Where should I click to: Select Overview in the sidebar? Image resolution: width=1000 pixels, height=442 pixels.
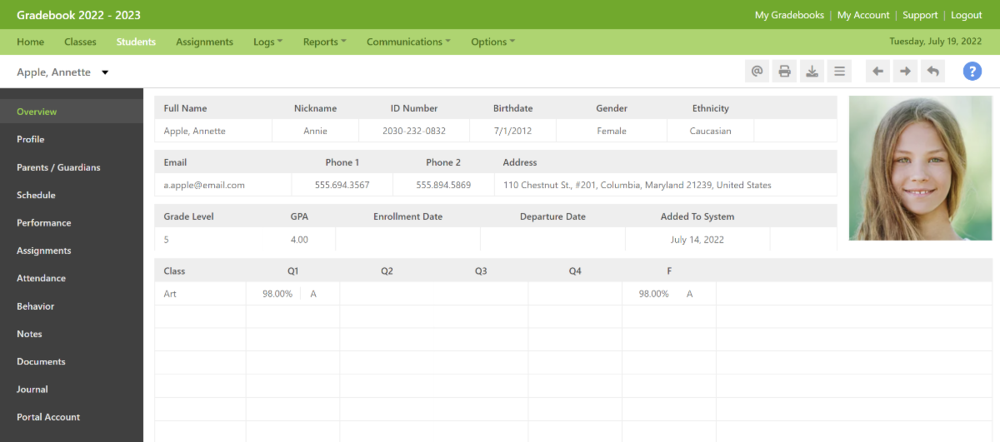71,112
